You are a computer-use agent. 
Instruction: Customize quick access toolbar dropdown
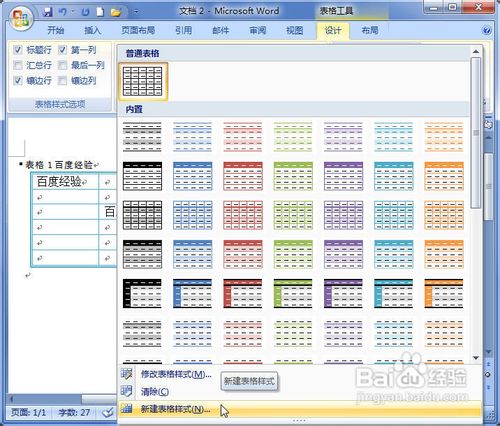tap(136, 13)
